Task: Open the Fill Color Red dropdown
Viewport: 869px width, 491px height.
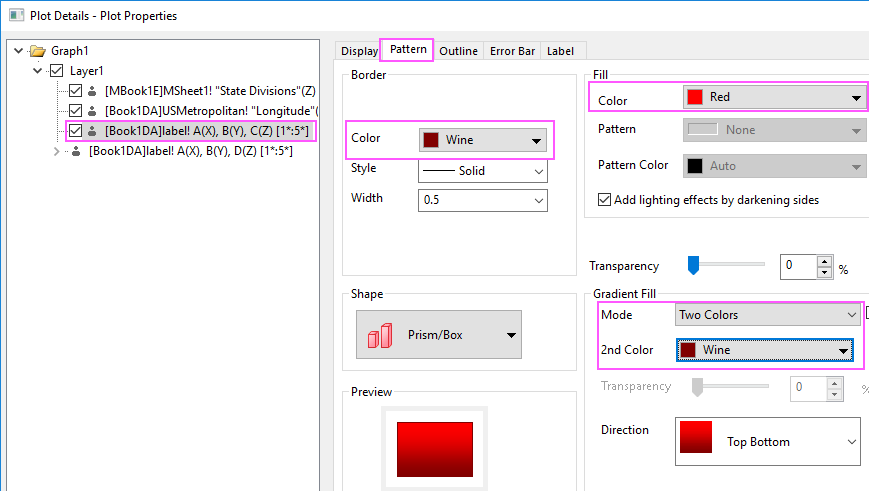Action: 775,97
